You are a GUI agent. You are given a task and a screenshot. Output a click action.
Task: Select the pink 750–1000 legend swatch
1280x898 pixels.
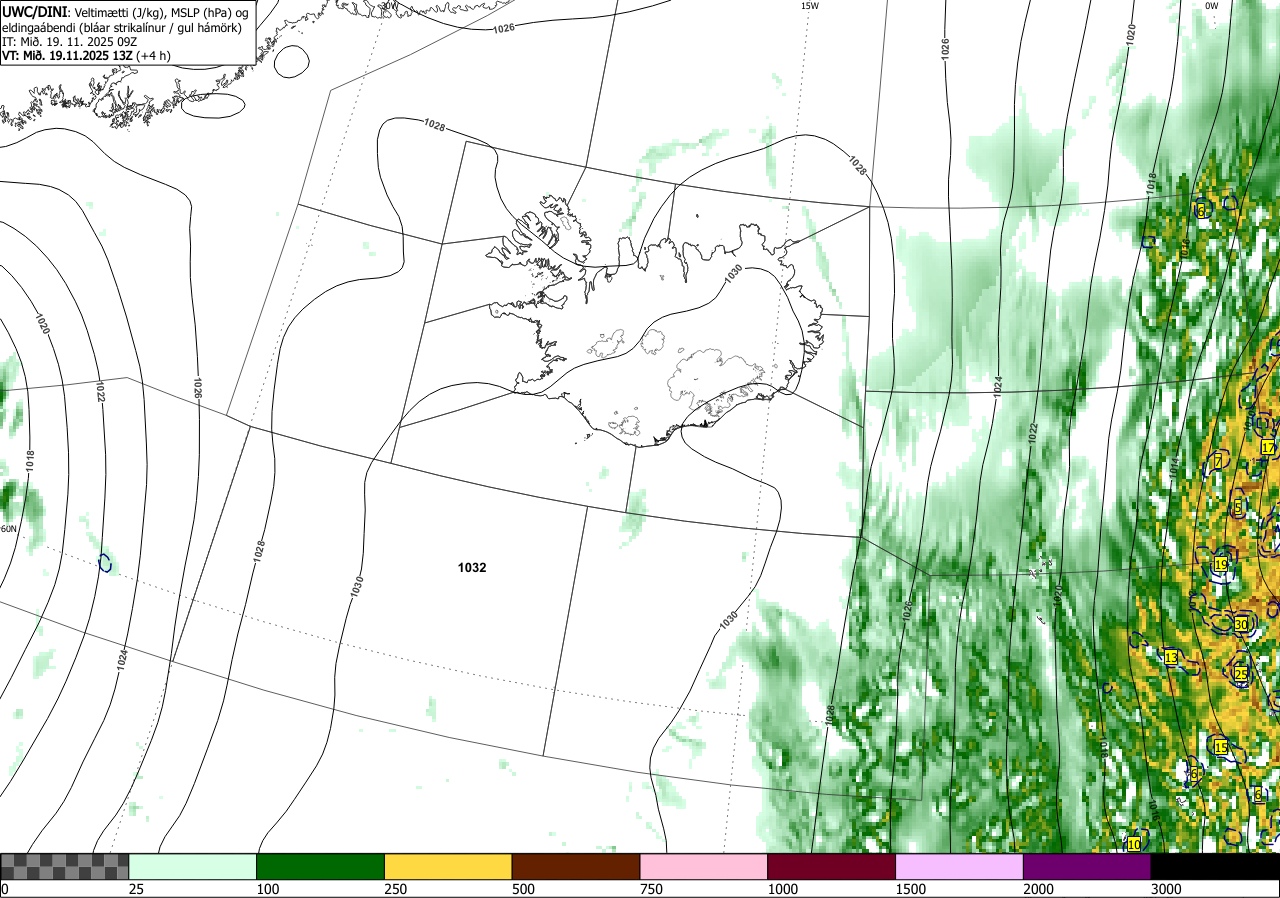point(704,866)
